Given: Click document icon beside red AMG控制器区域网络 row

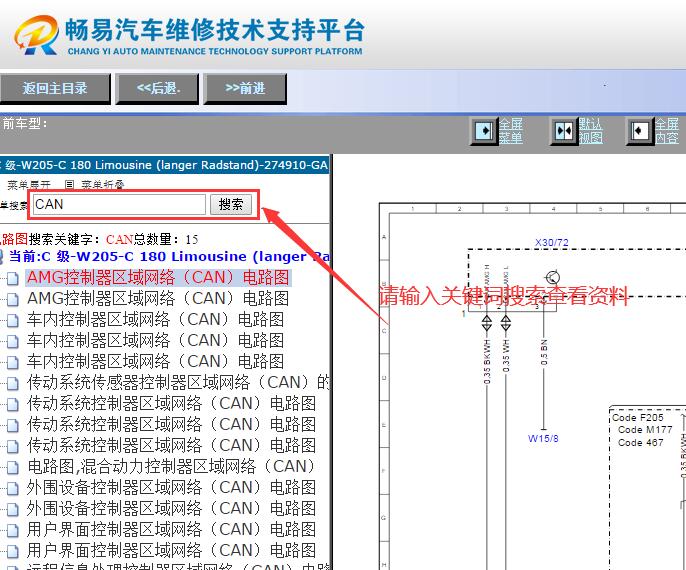Looking at the screenshot, I should click(13, 278).
